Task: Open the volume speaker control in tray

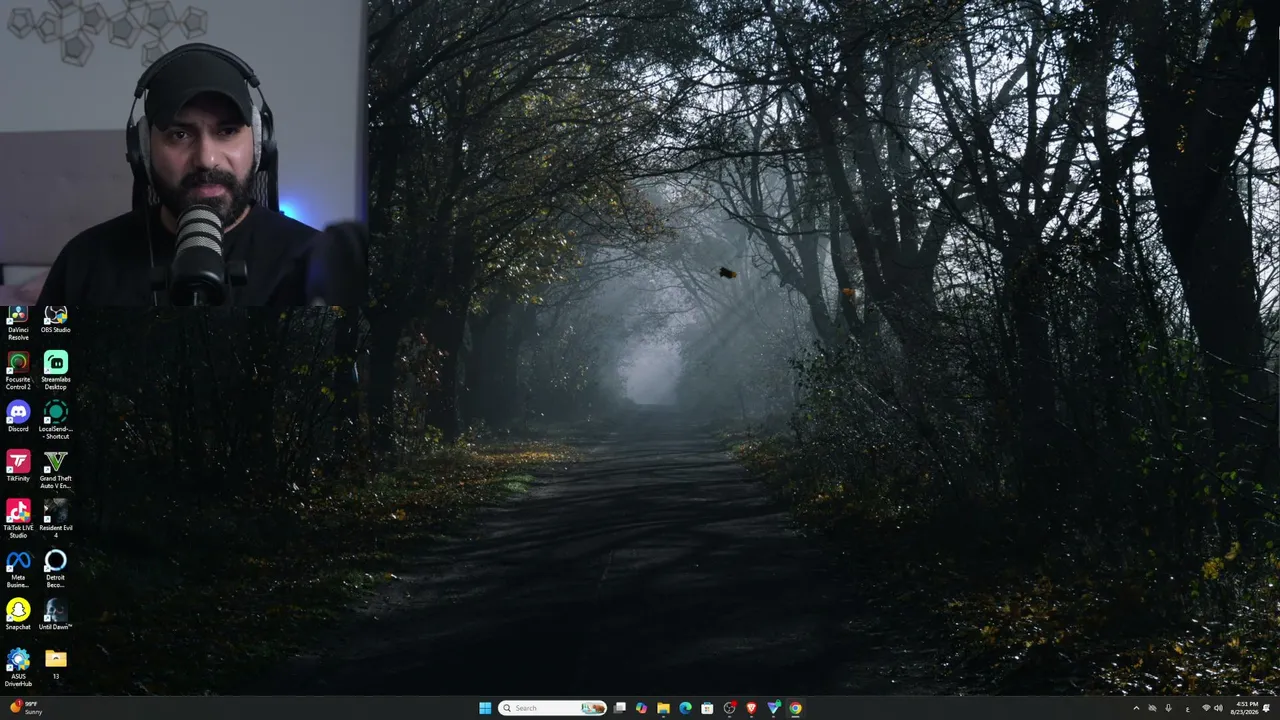Action: tap(1219, 708)
